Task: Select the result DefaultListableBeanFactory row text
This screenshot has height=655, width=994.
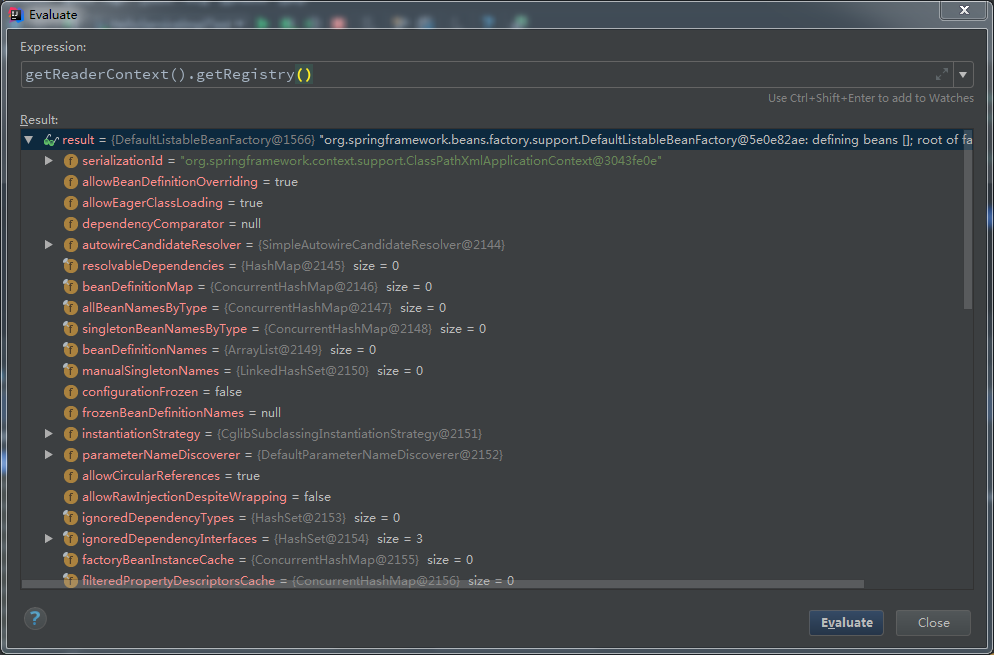Action: click(517, 140)
